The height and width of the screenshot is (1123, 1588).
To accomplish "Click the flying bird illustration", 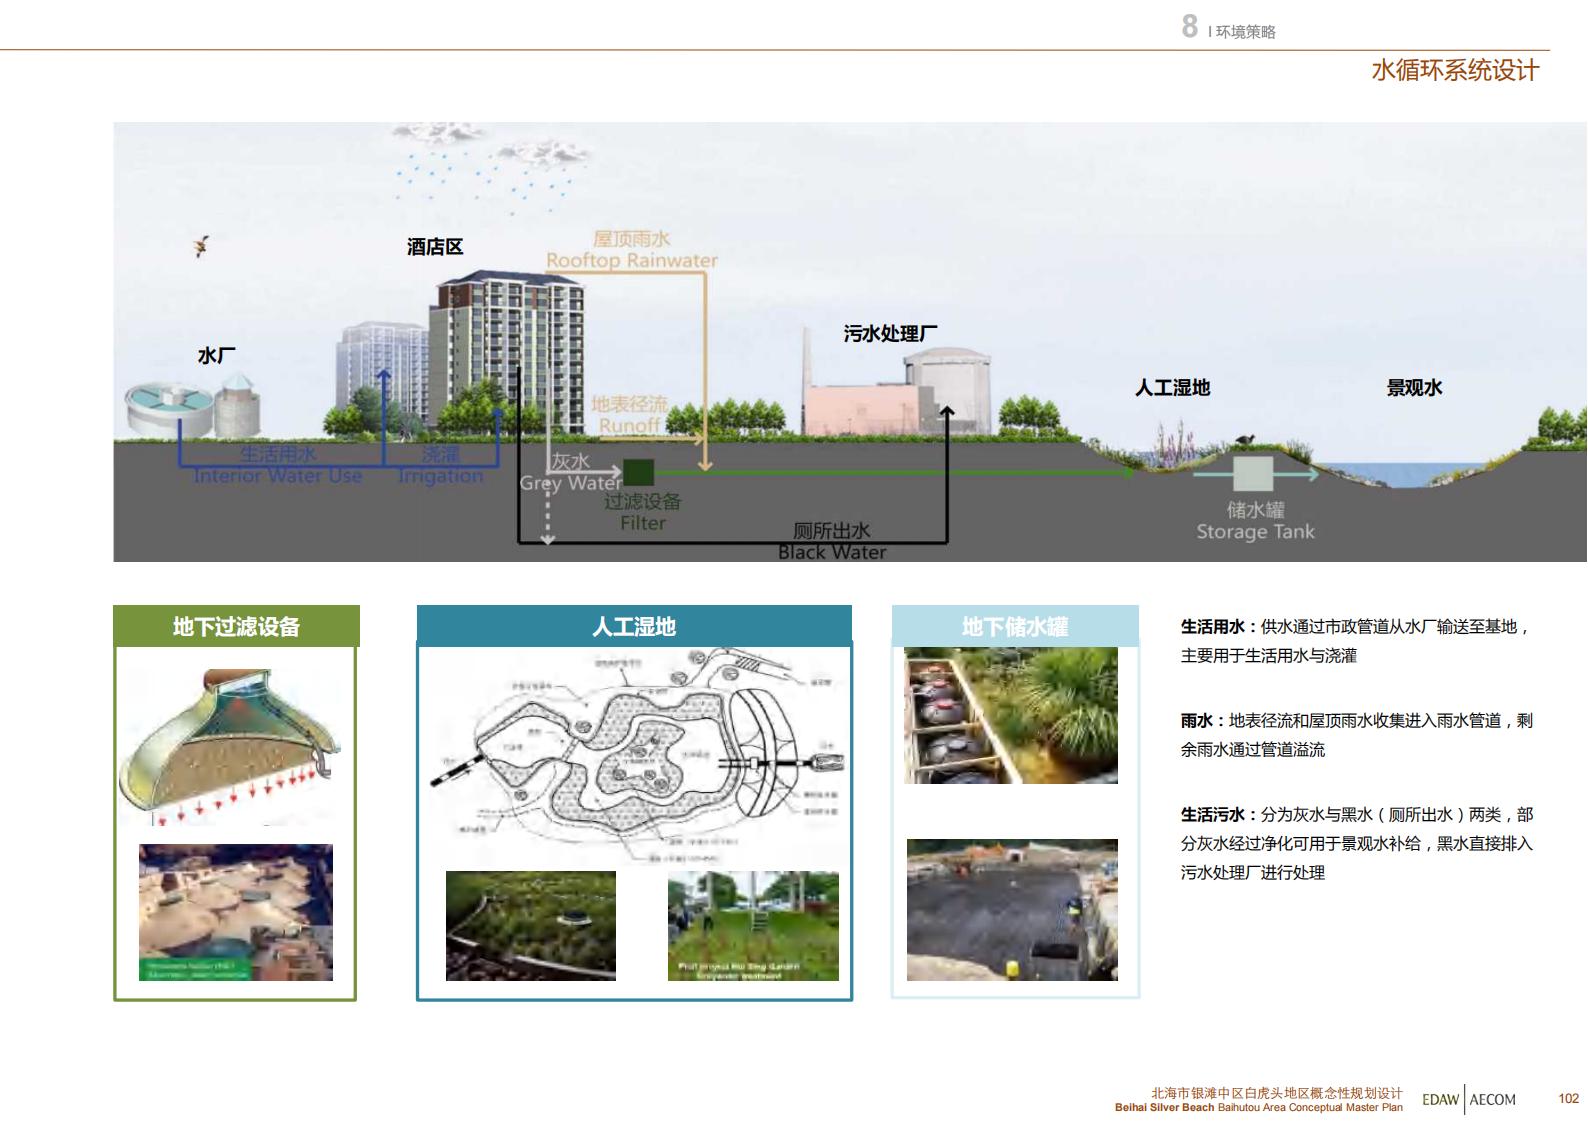I will pos(202,245).
